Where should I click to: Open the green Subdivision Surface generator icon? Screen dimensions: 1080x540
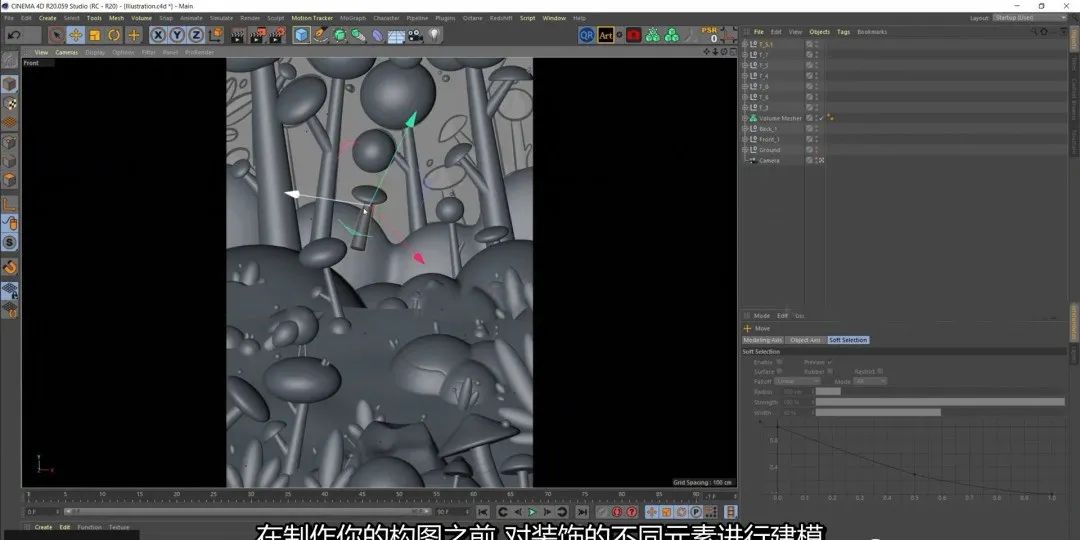pos(340,35)
